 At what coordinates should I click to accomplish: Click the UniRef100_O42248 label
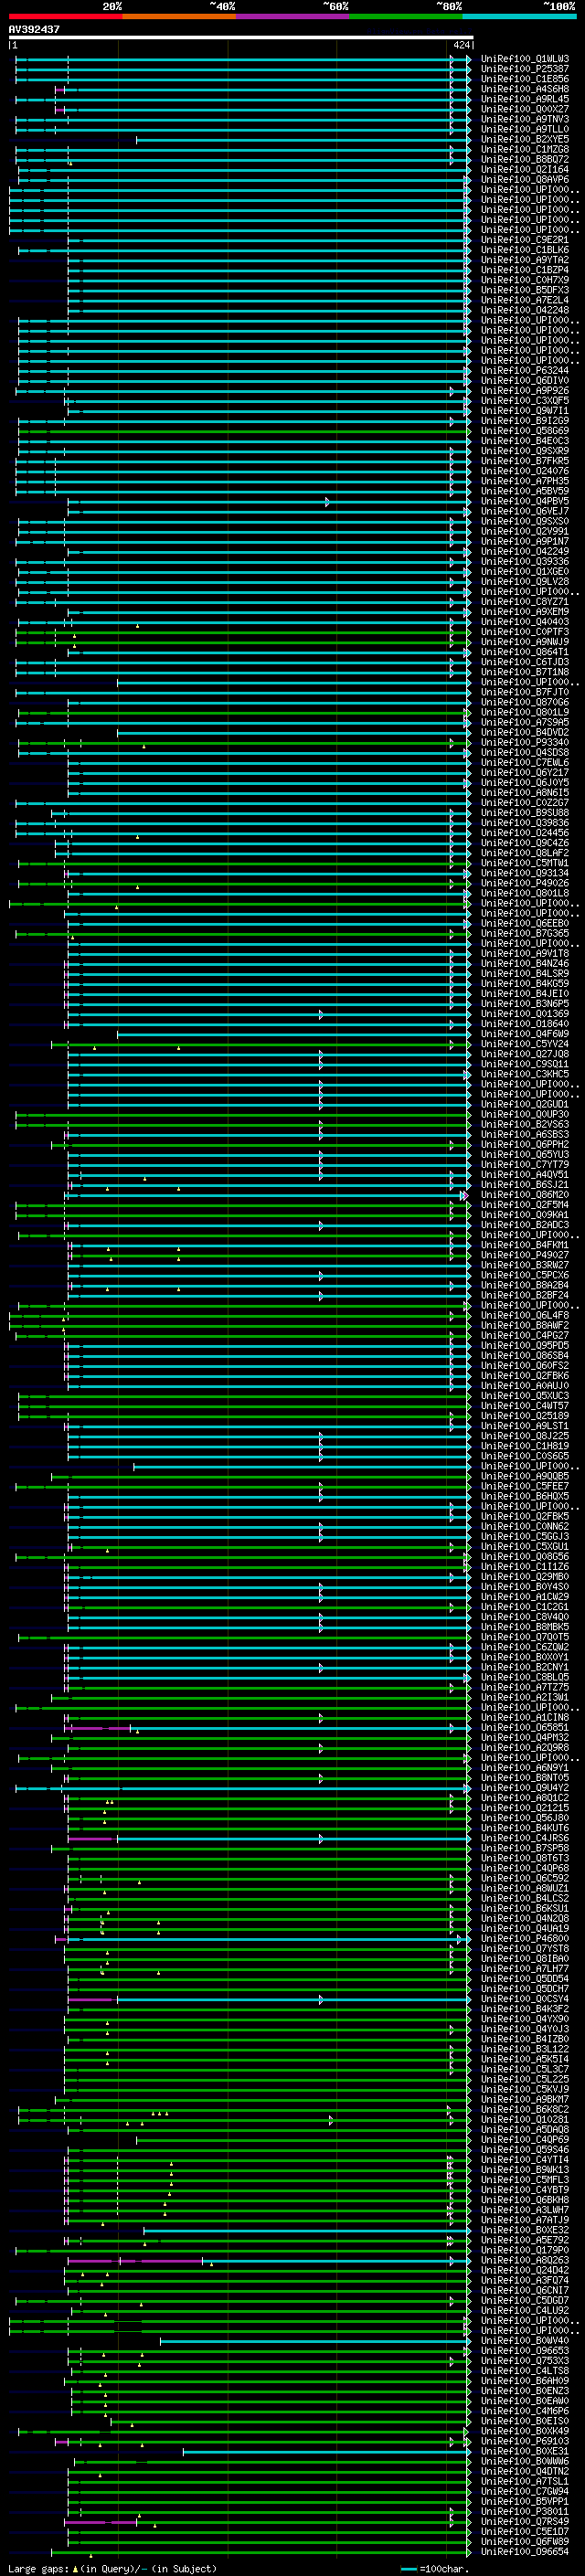(x=524, y=310)
